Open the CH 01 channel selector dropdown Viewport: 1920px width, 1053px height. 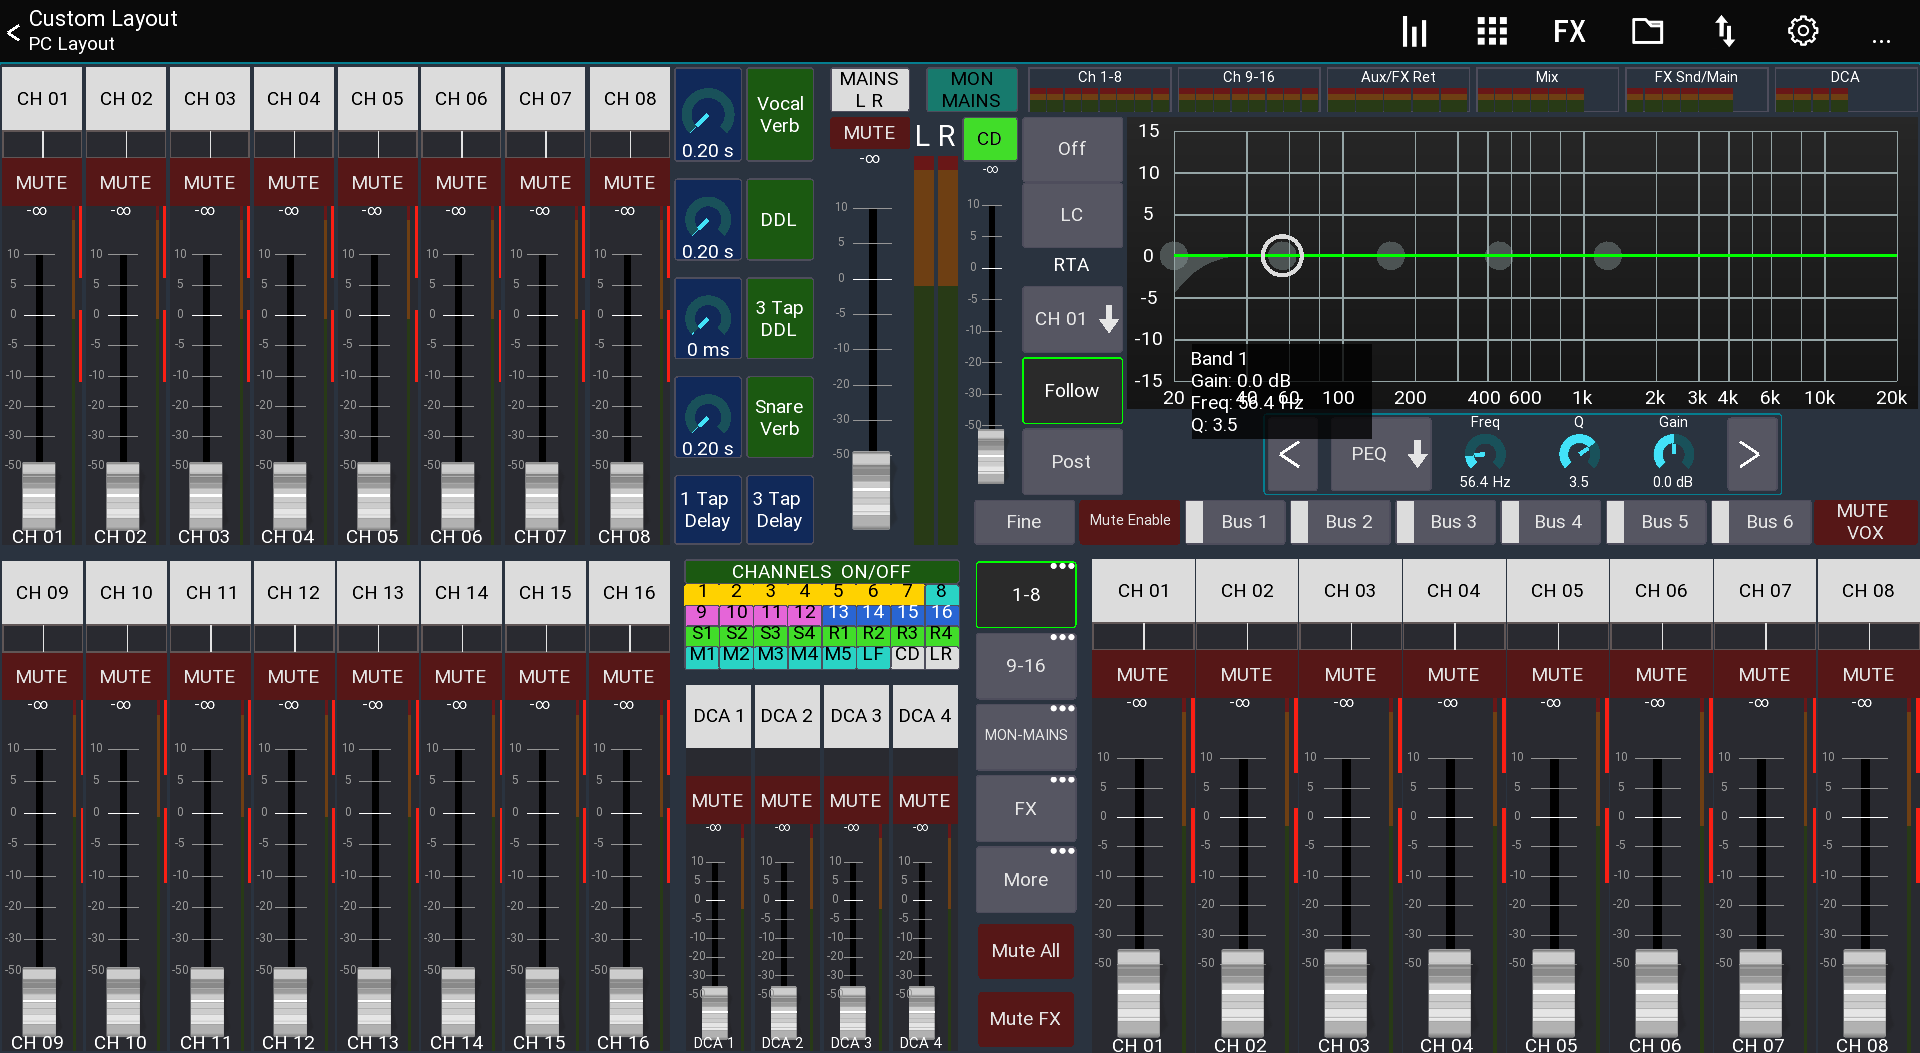pyautogui.click(x=1071, y=318)
